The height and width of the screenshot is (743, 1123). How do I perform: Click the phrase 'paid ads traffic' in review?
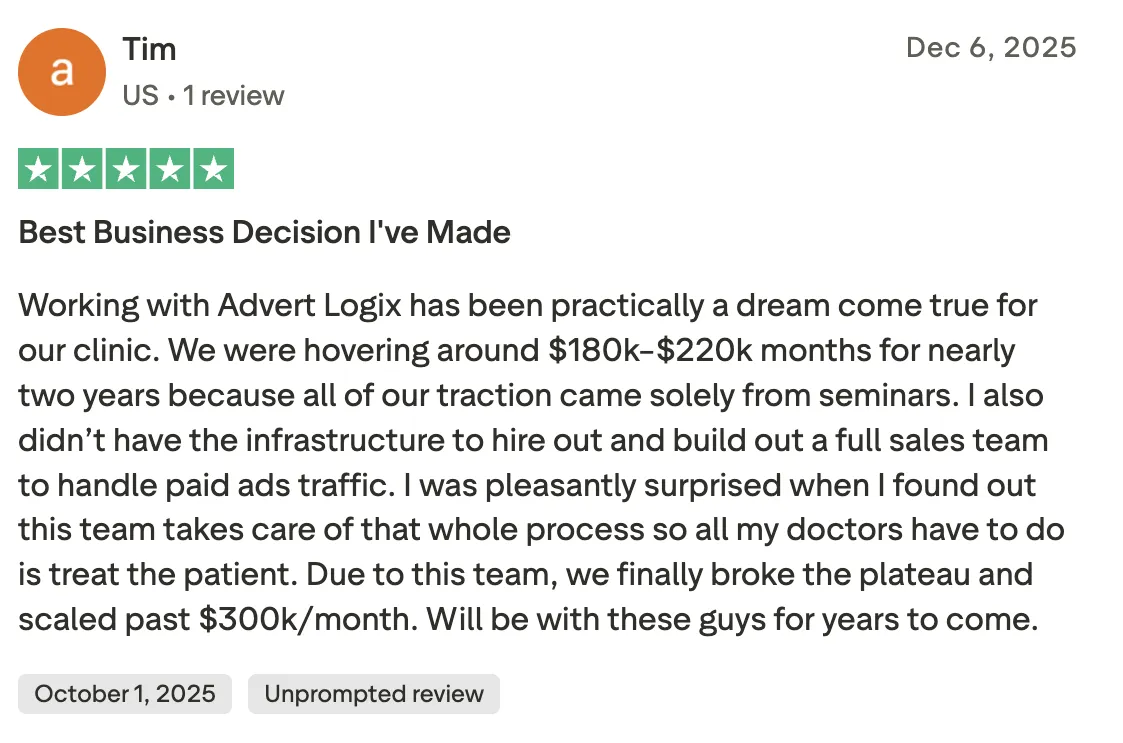click(x=279, y=486)
